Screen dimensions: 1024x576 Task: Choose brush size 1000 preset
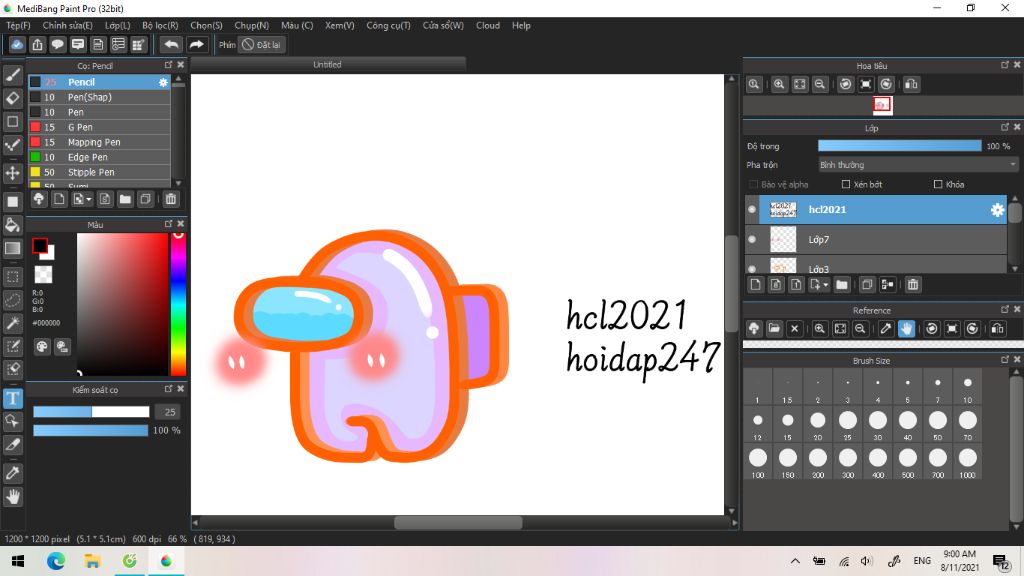tap(968, 462)
